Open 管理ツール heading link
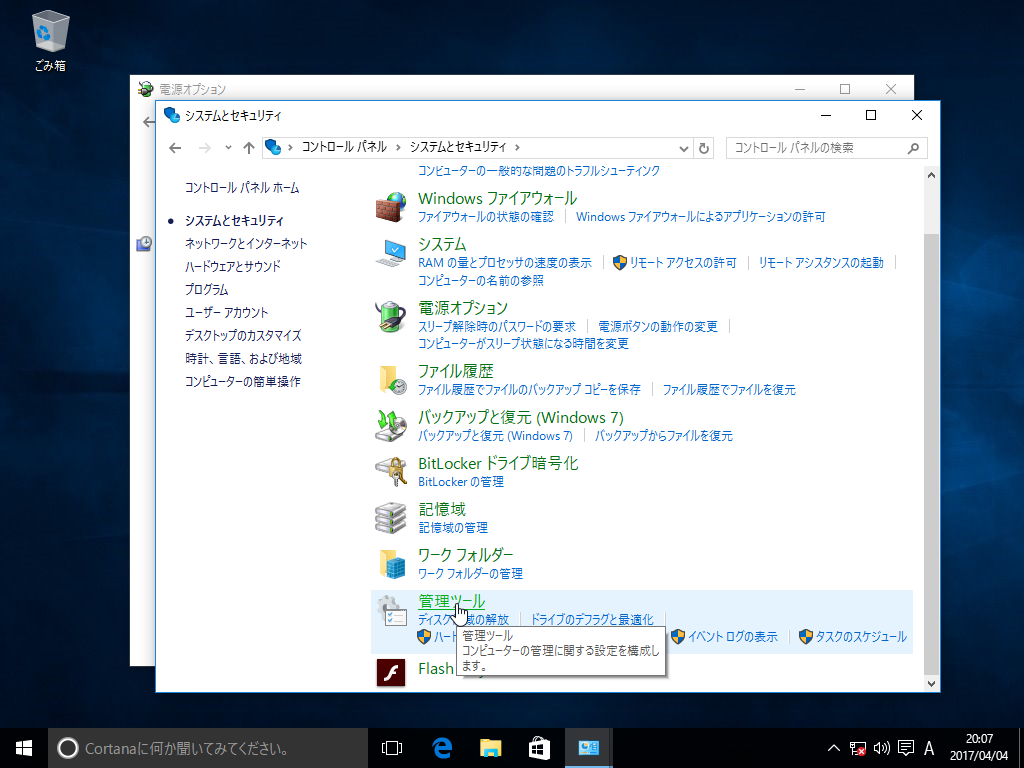 (451, 601)
